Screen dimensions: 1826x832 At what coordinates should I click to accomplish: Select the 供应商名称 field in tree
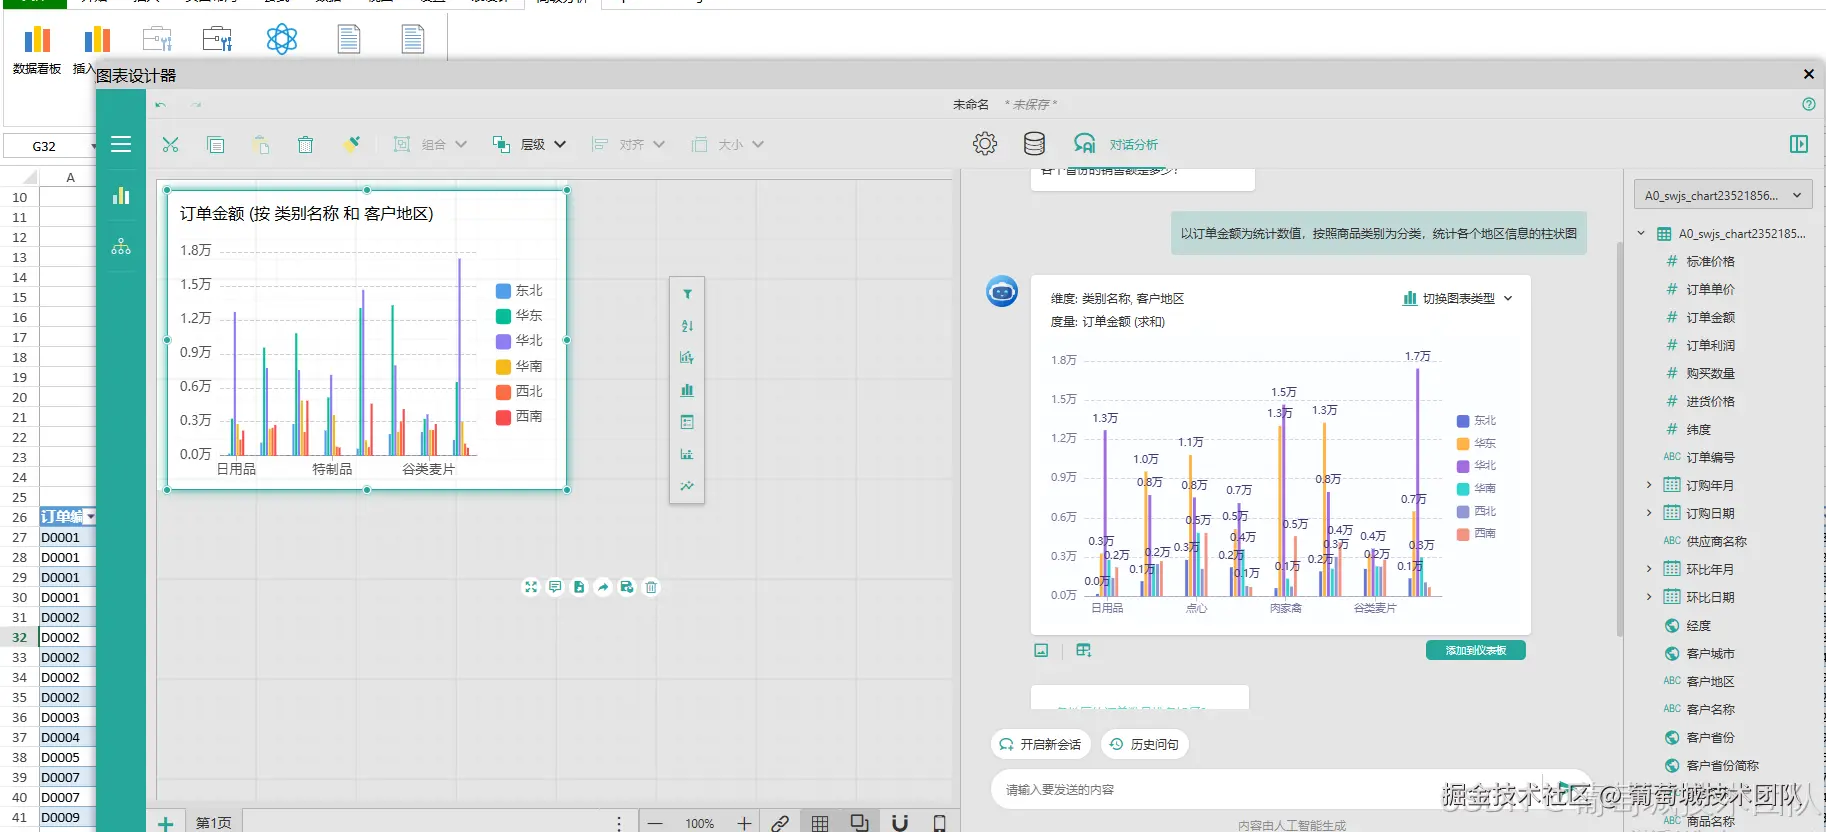click(x=1716, y=541)
